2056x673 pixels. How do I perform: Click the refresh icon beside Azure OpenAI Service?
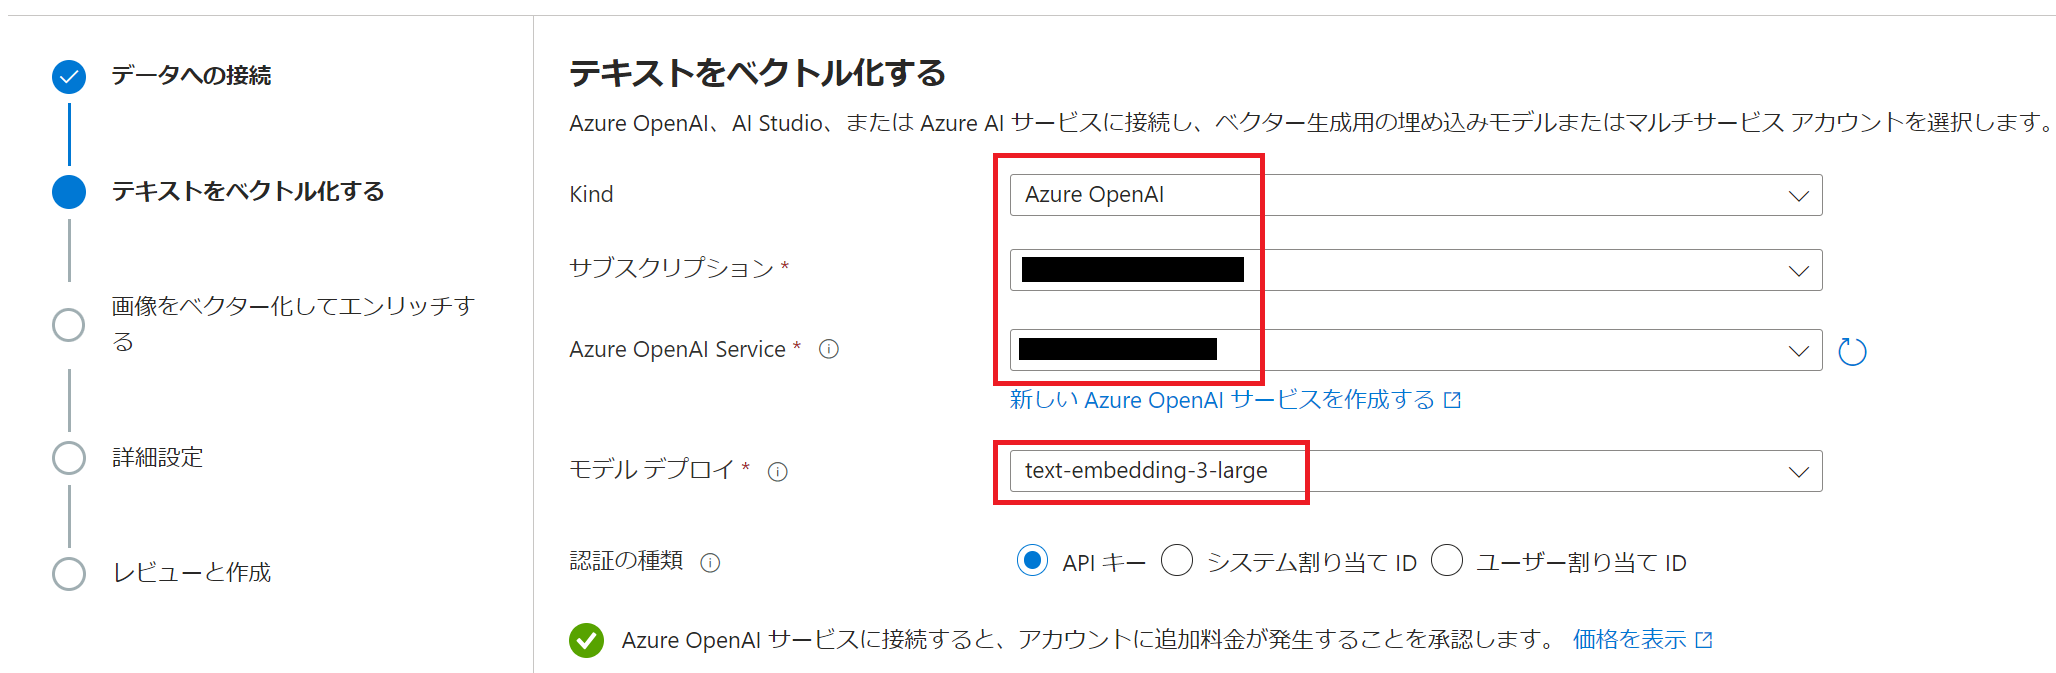[1852, 351]
